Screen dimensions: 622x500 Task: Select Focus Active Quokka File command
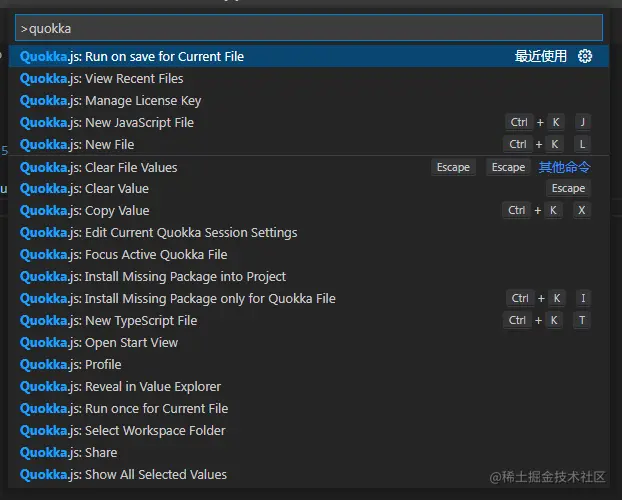coord(309,254)
